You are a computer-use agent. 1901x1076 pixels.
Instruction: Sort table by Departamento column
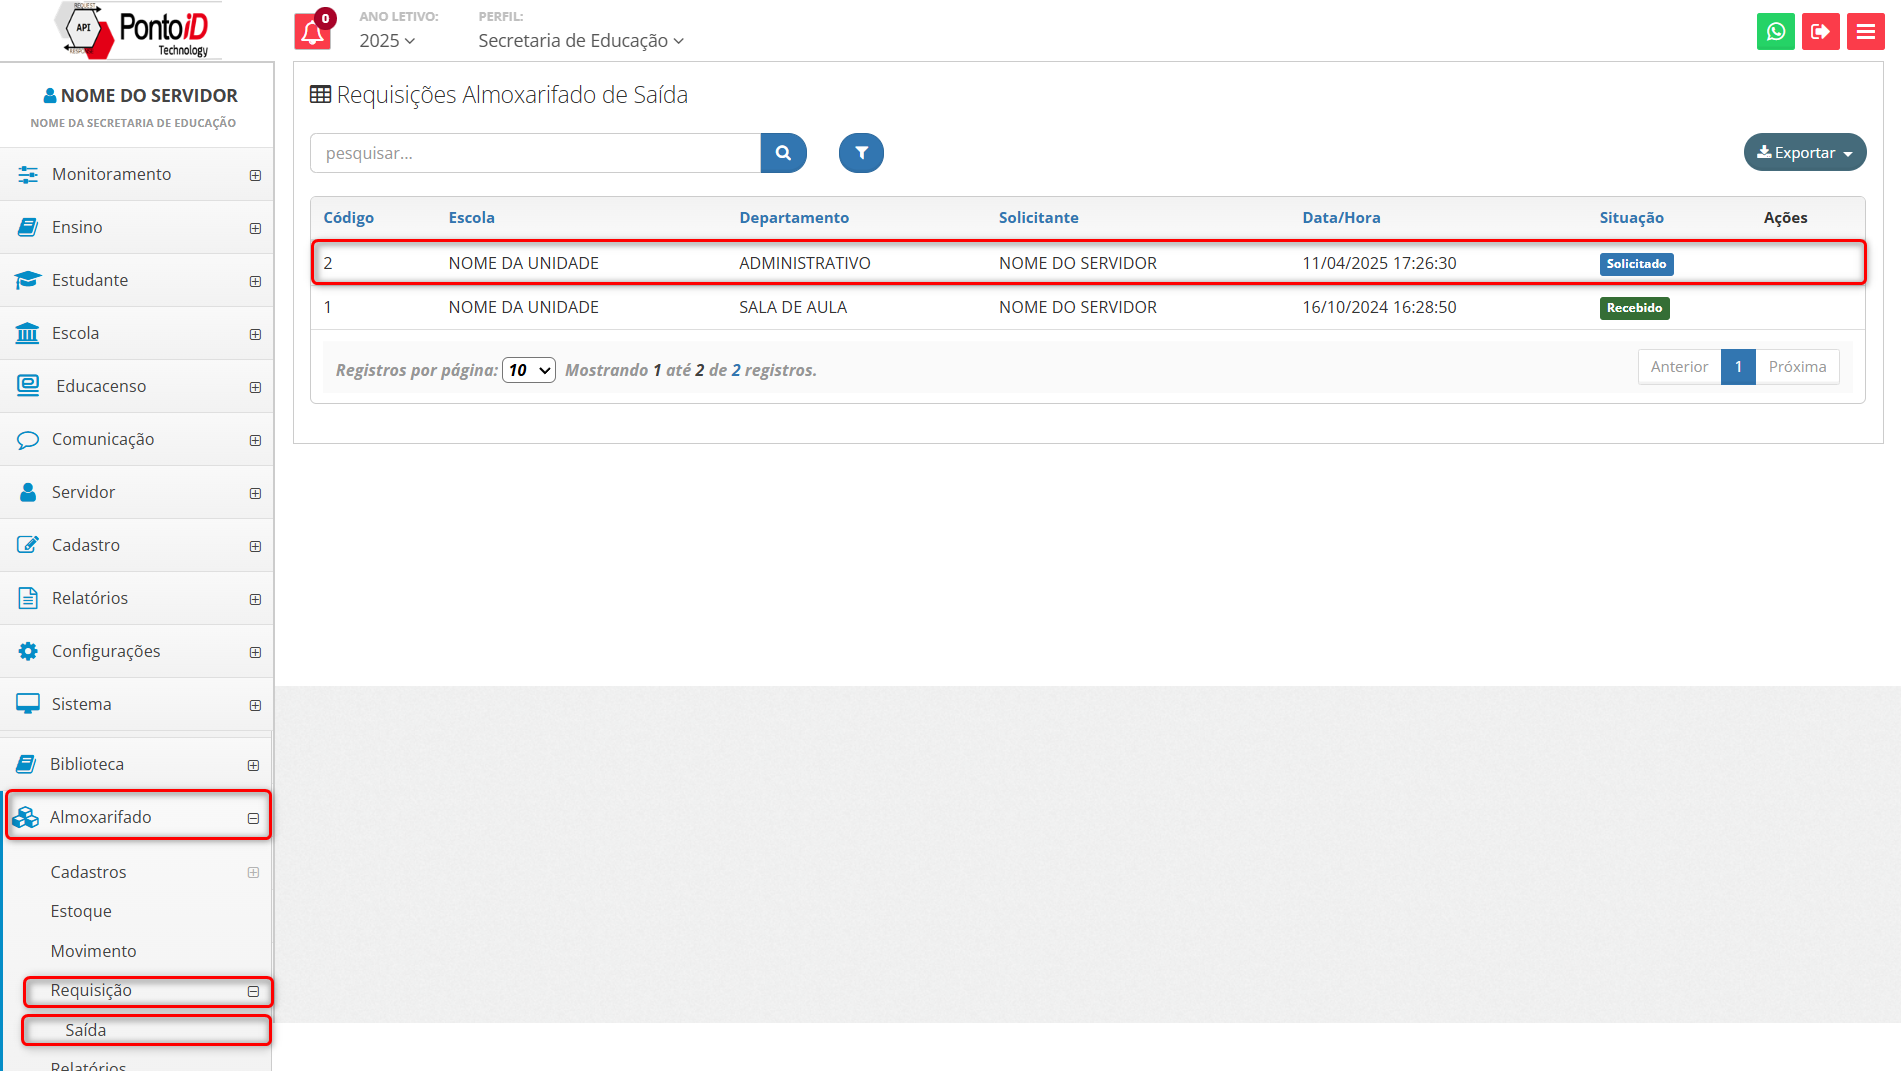pyautogui.click(x=794, y=217)
